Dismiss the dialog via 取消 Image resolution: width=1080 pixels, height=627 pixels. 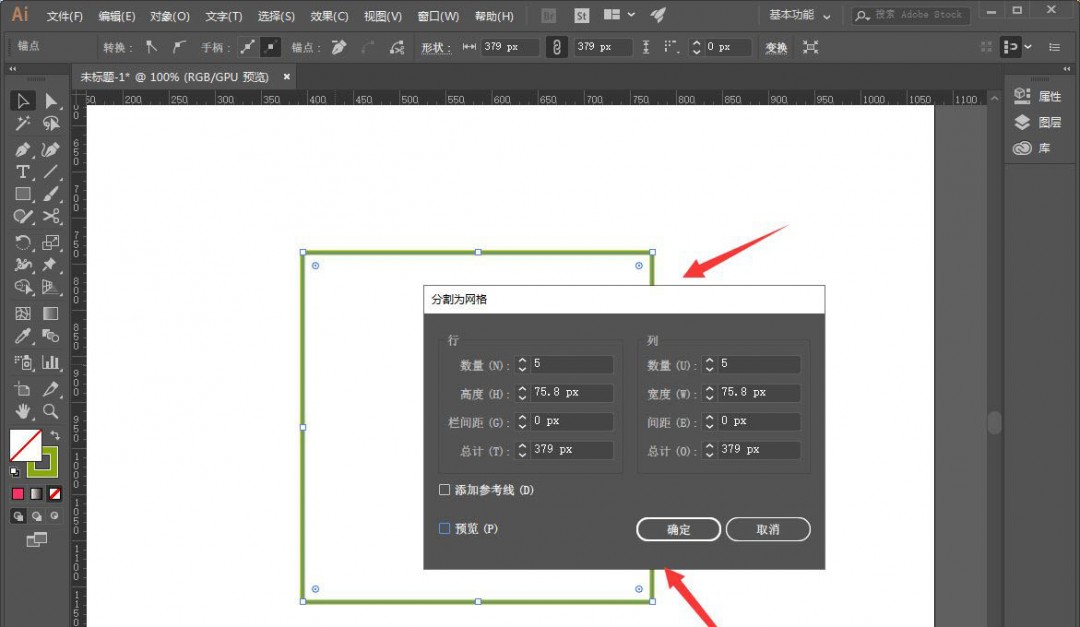pos(767,529)
